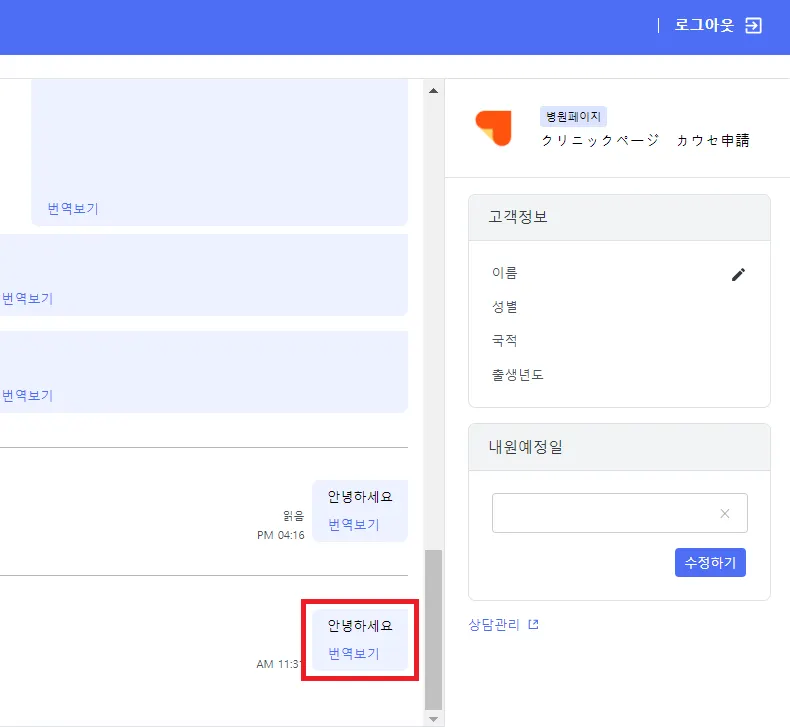This screenshot has width=790, height=727.
Task: Show translation for the PM 04:16 message
Action: click(x=354, y=525)
